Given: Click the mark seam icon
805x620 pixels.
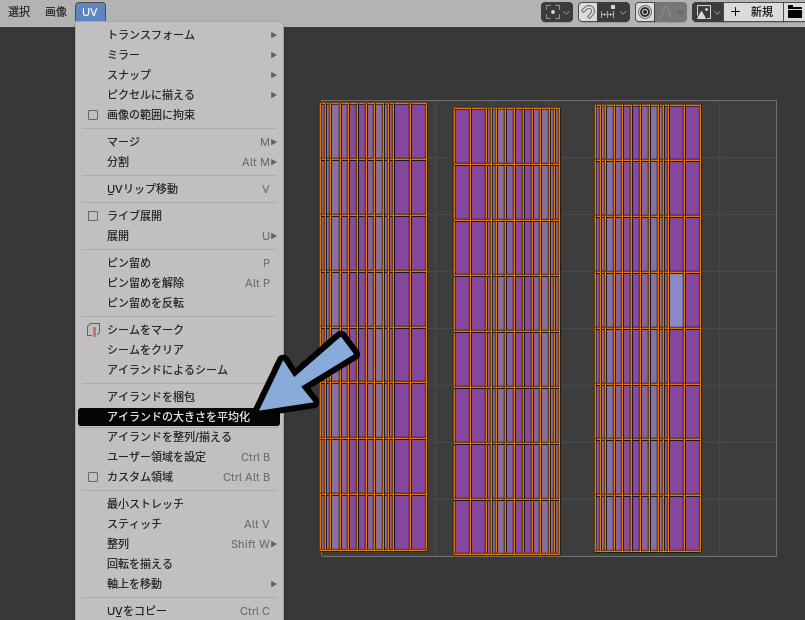Looking at the screenshot, I should pyautogui.click(x=93, y=330).
